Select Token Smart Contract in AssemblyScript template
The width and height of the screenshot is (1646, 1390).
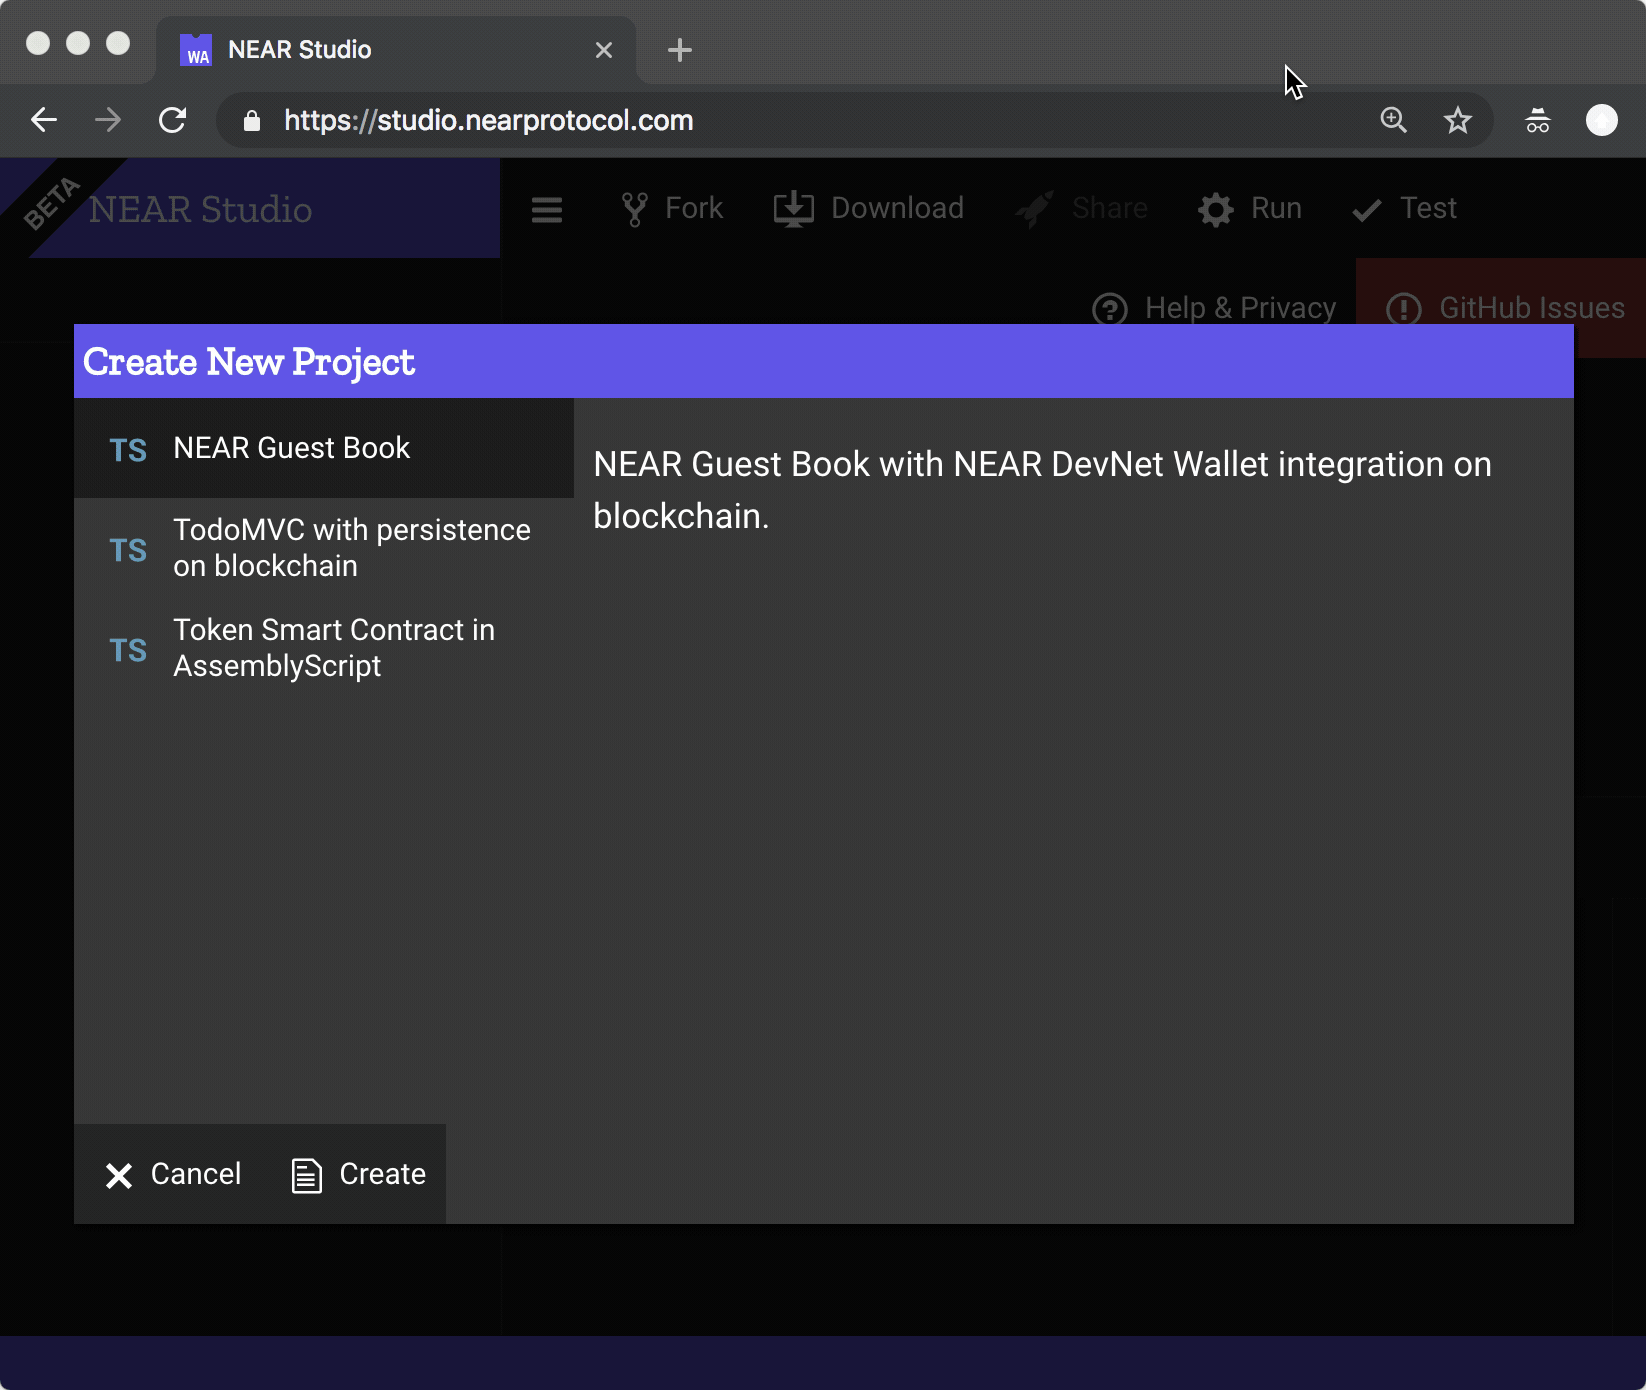click(324, 648)
